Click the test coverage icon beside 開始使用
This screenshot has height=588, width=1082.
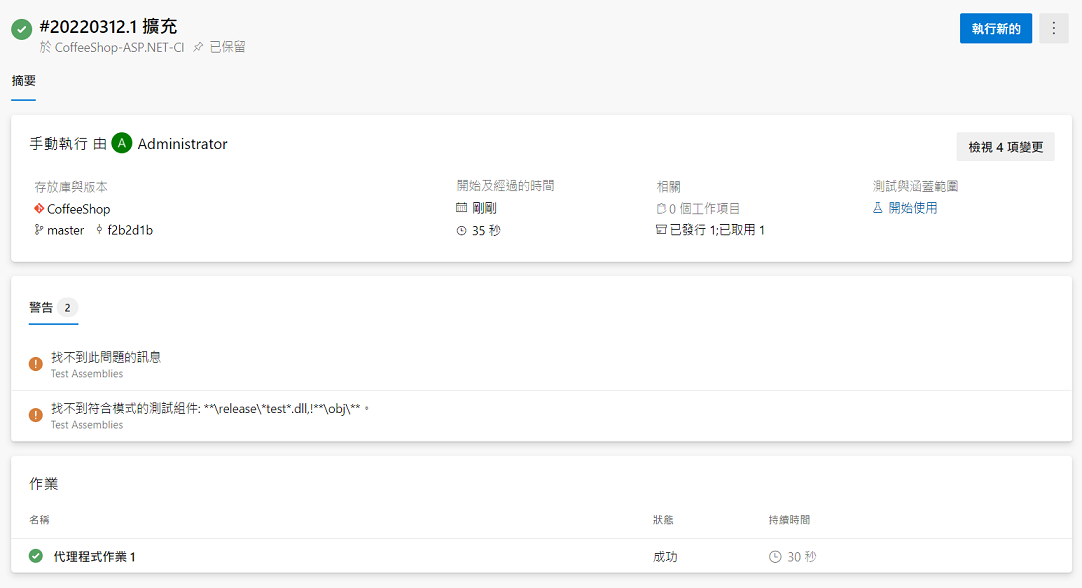[x=878, y=205]
